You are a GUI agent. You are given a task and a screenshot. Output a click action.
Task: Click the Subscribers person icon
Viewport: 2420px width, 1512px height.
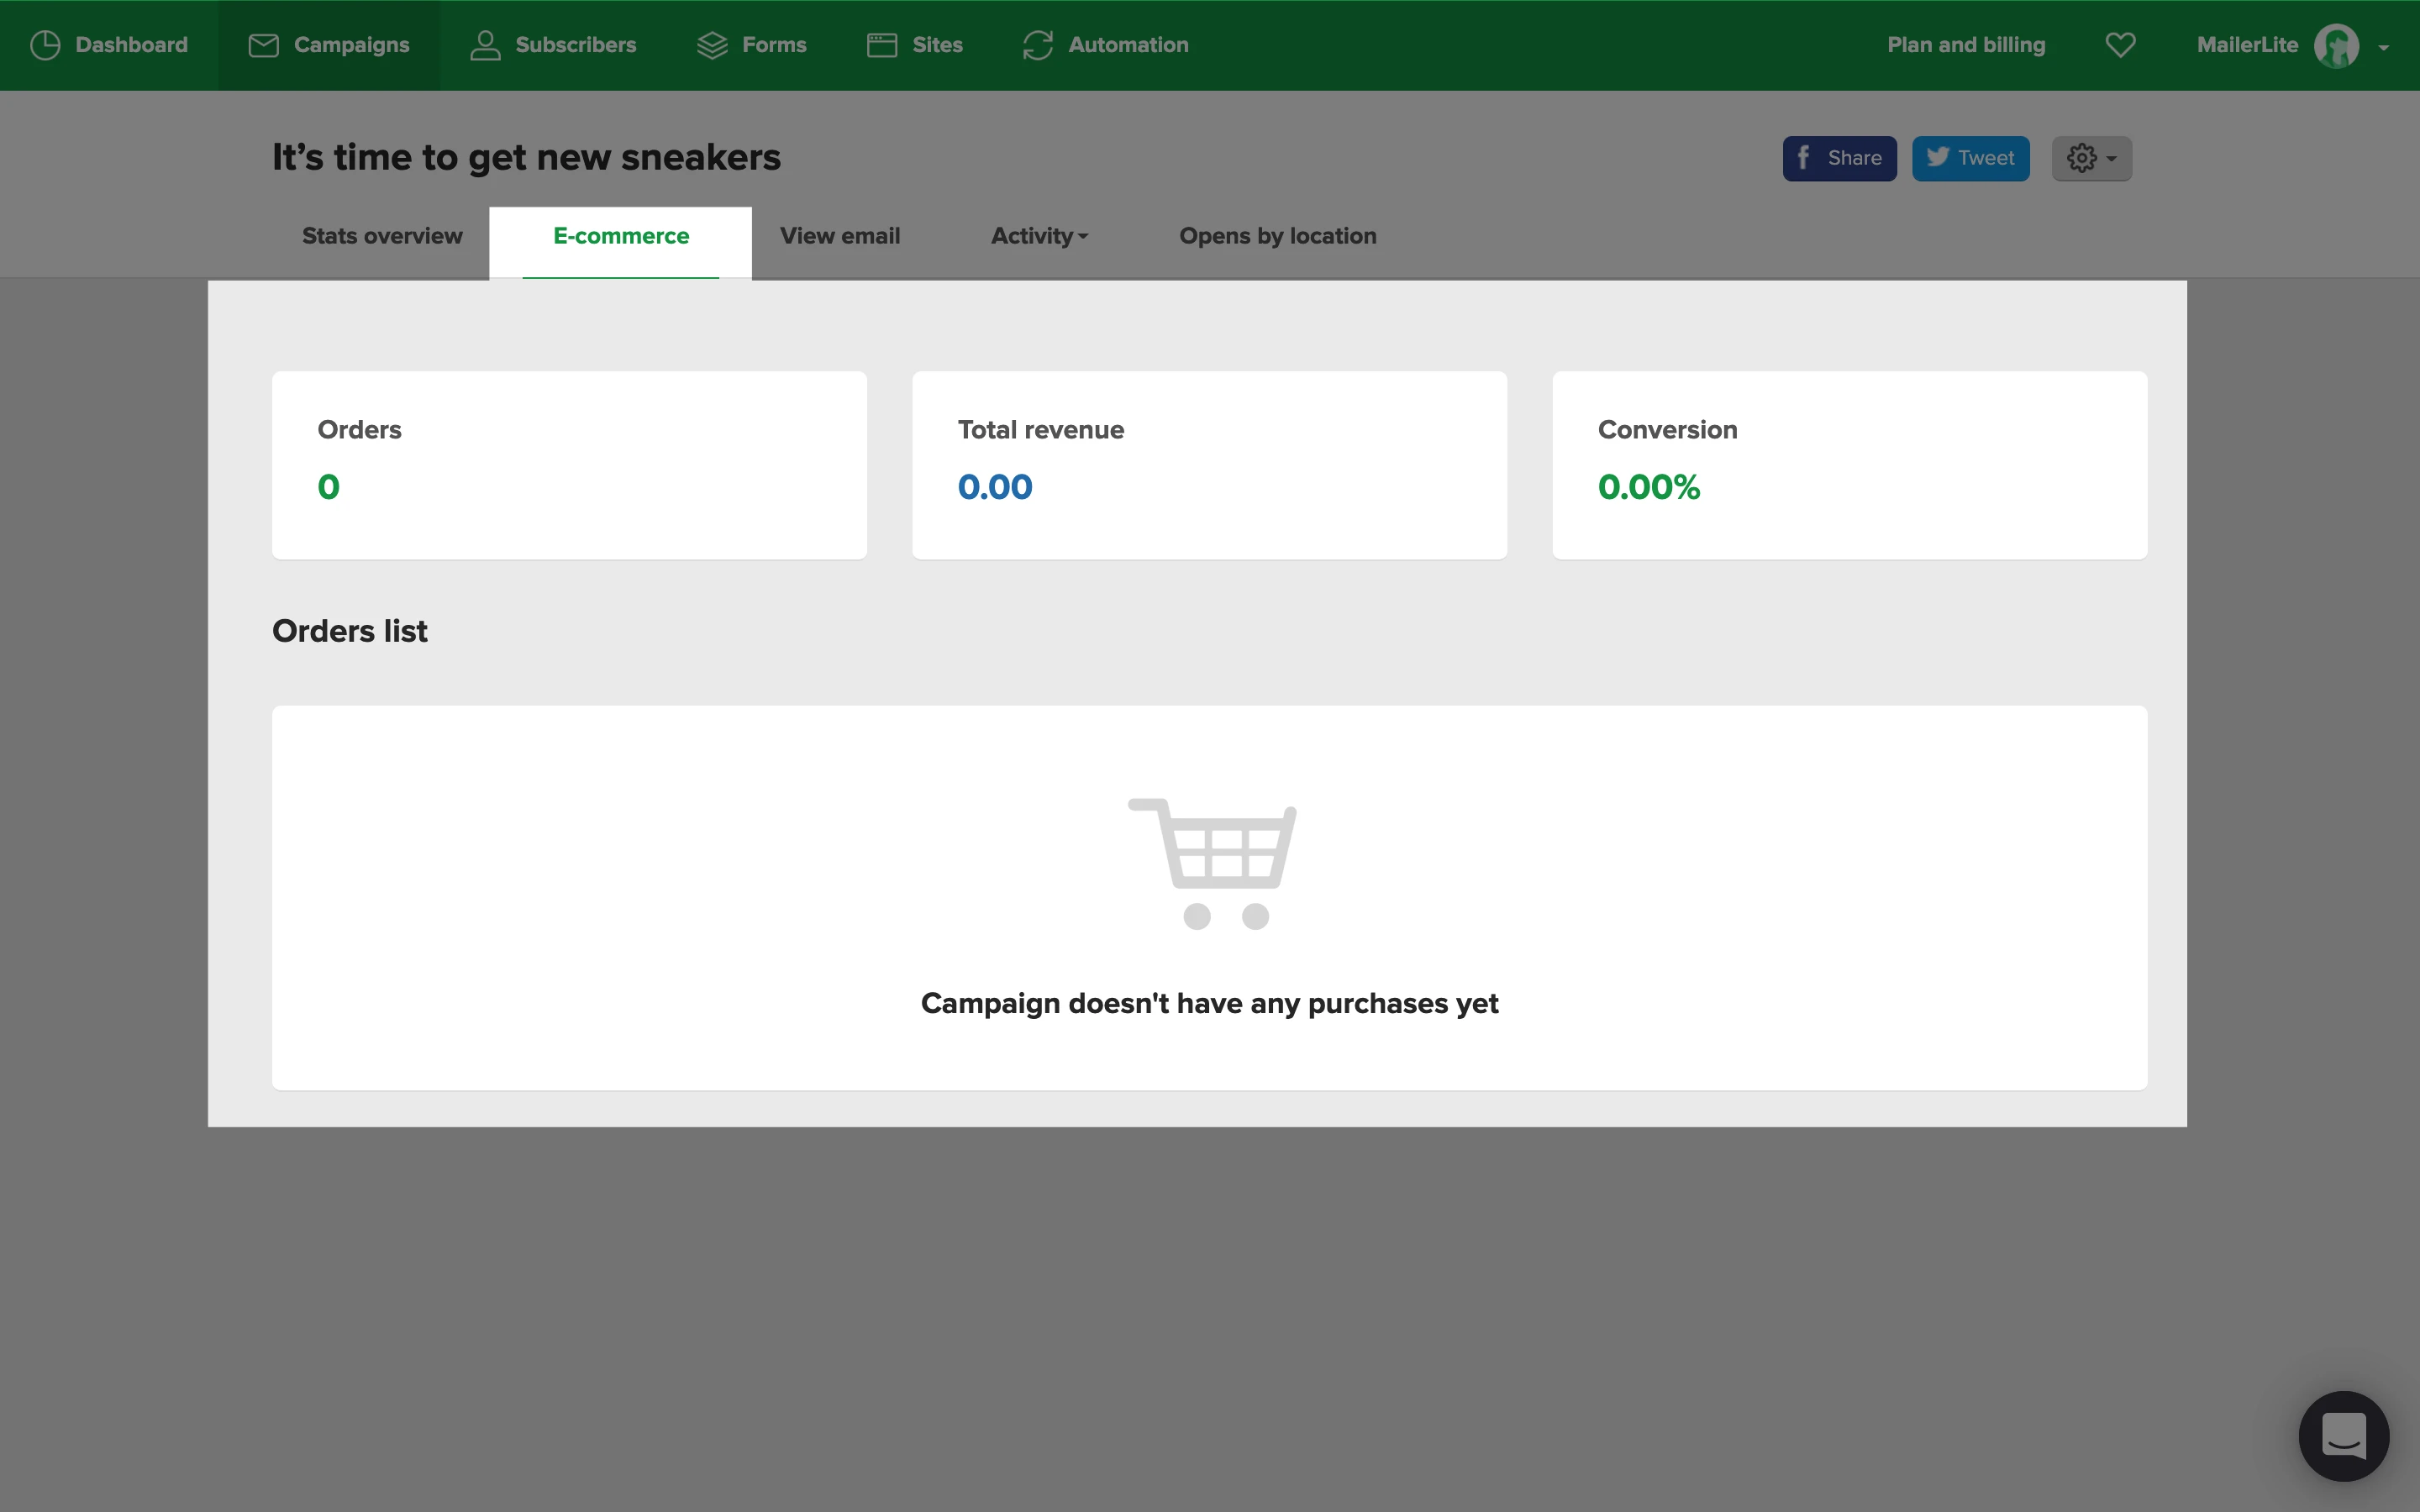pos(485,45)
